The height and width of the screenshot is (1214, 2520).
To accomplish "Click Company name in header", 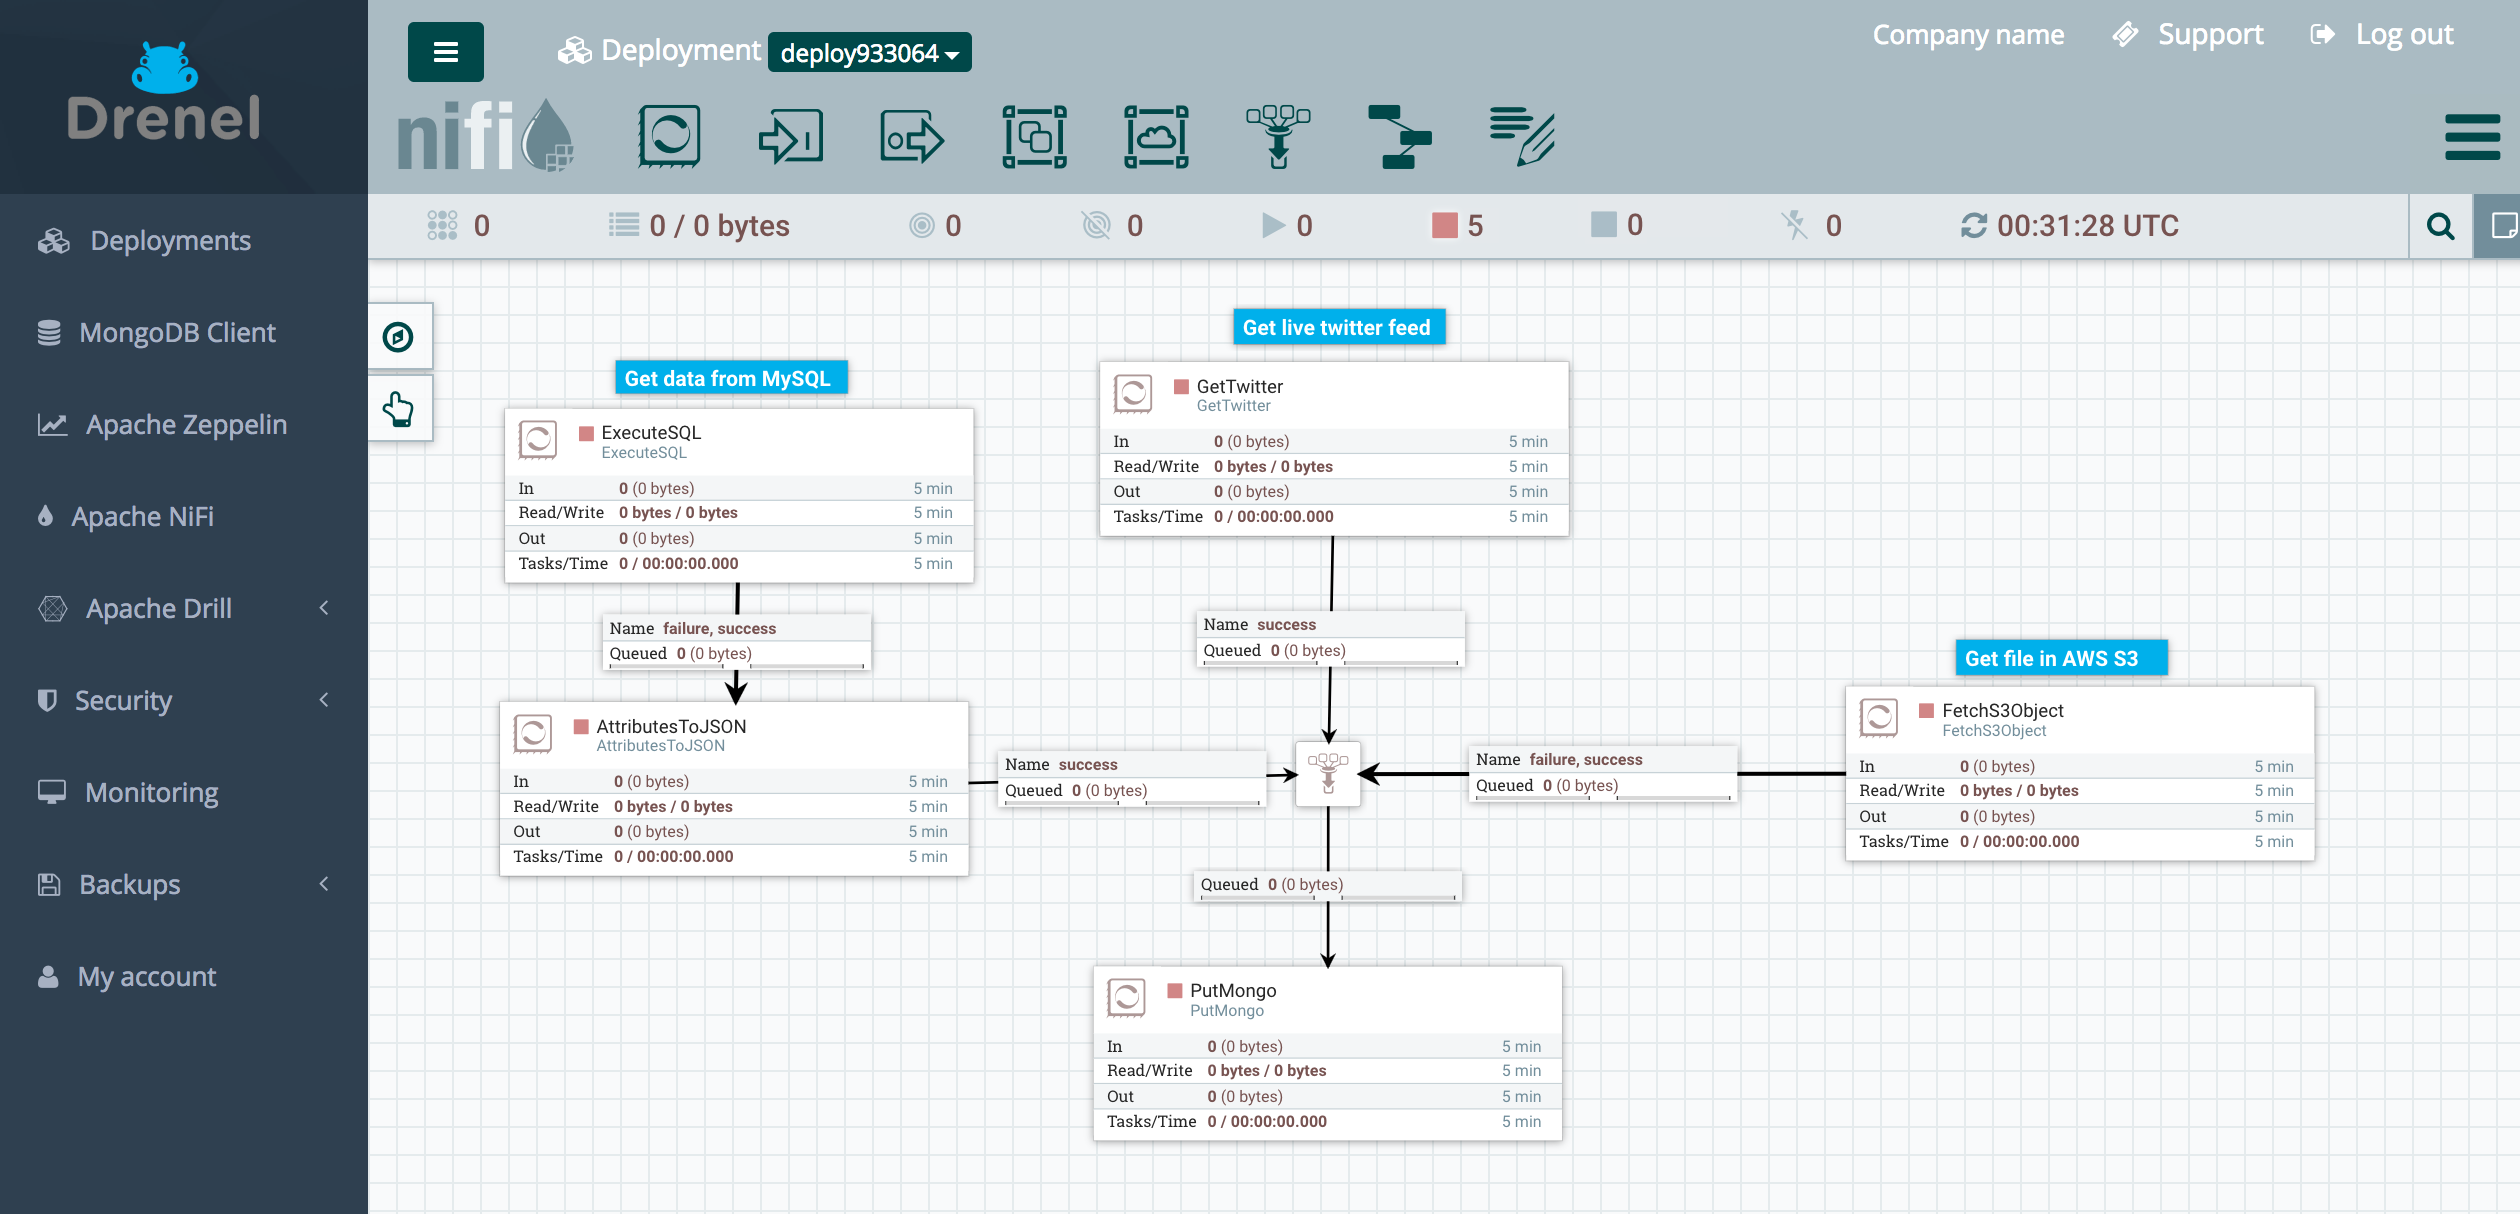I will 1968,34.
